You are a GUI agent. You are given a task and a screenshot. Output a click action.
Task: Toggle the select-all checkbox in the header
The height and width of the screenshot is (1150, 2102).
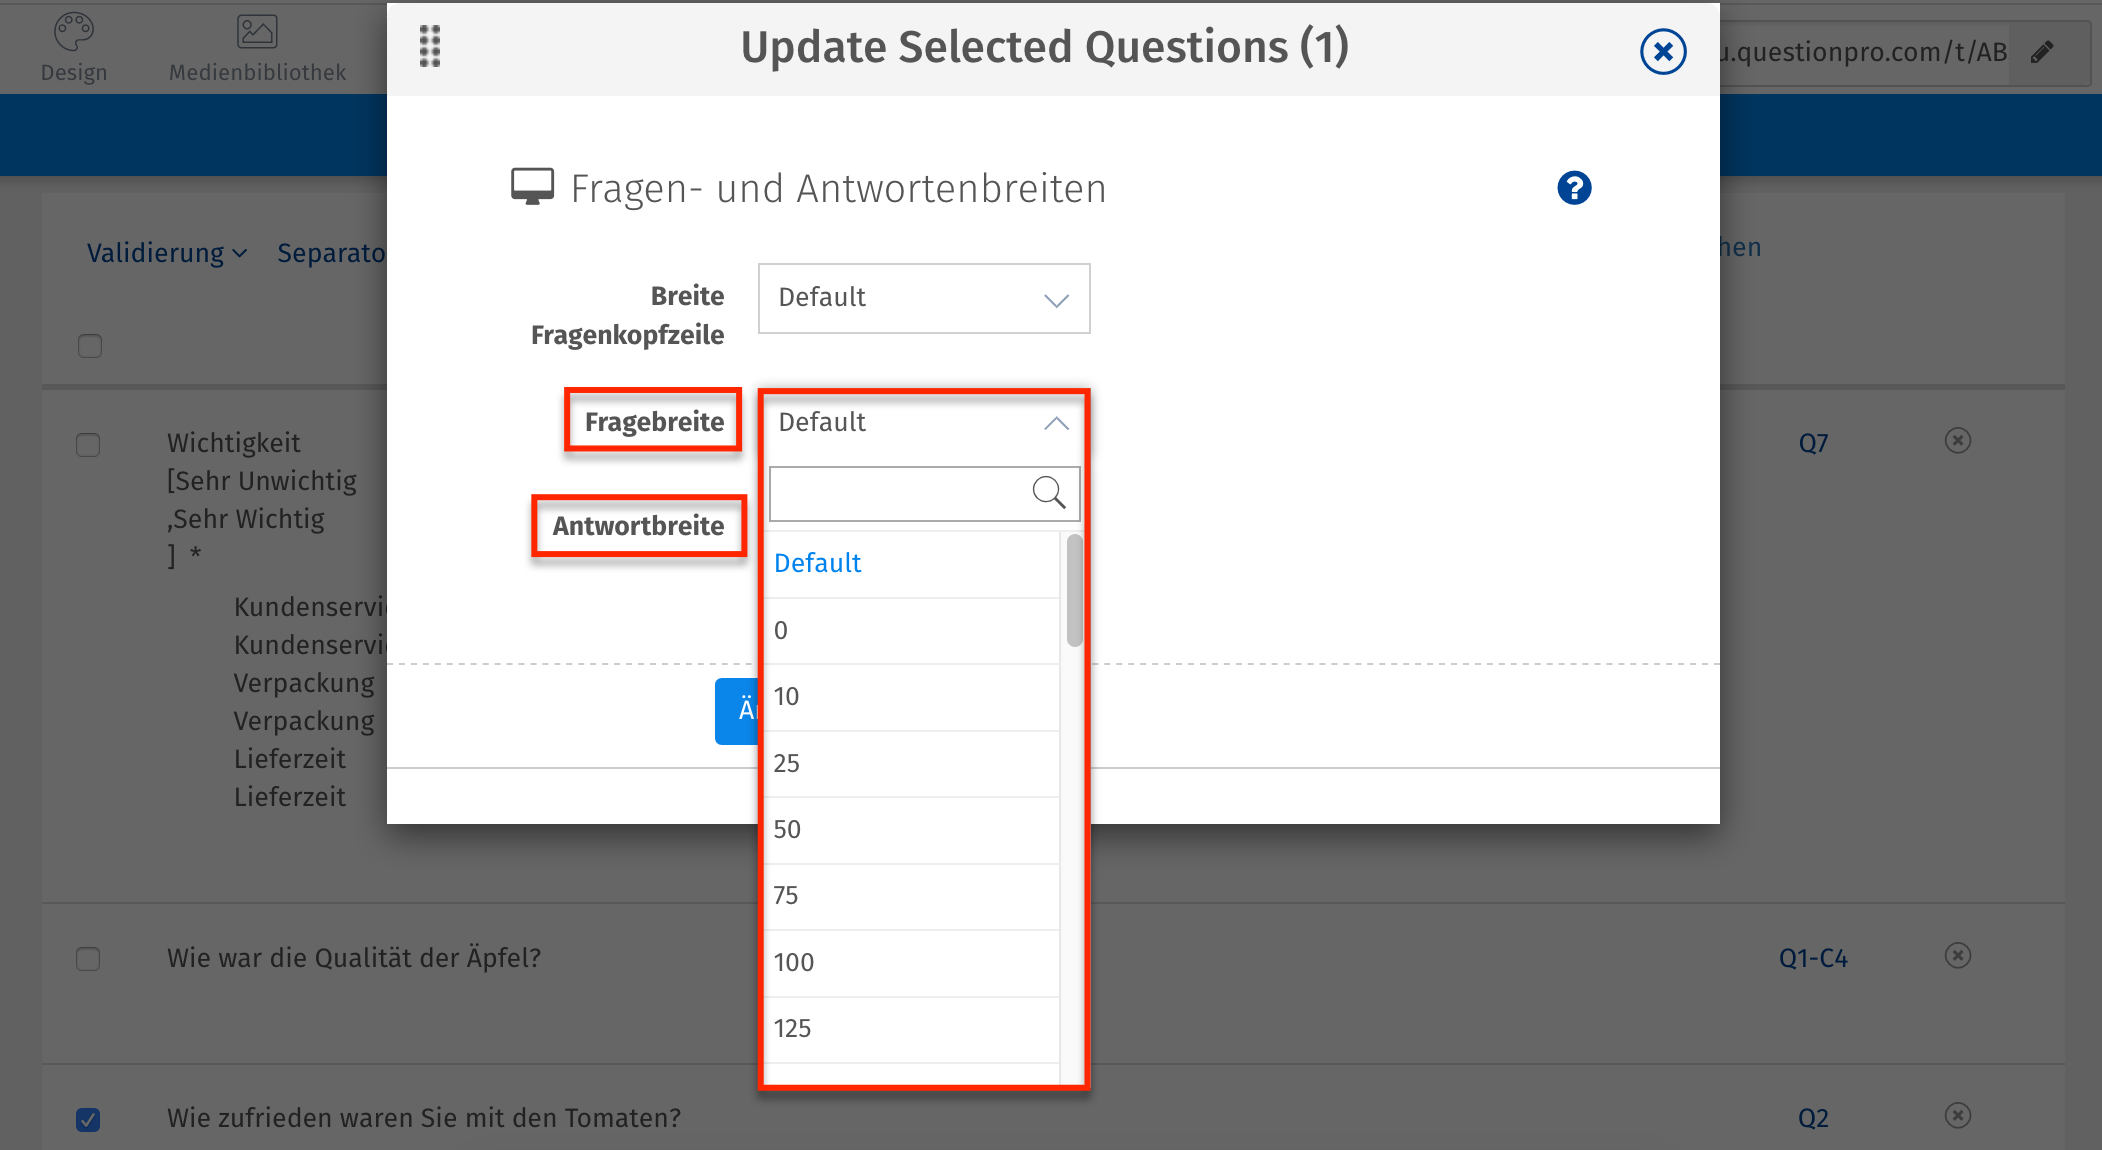(90, 346)
